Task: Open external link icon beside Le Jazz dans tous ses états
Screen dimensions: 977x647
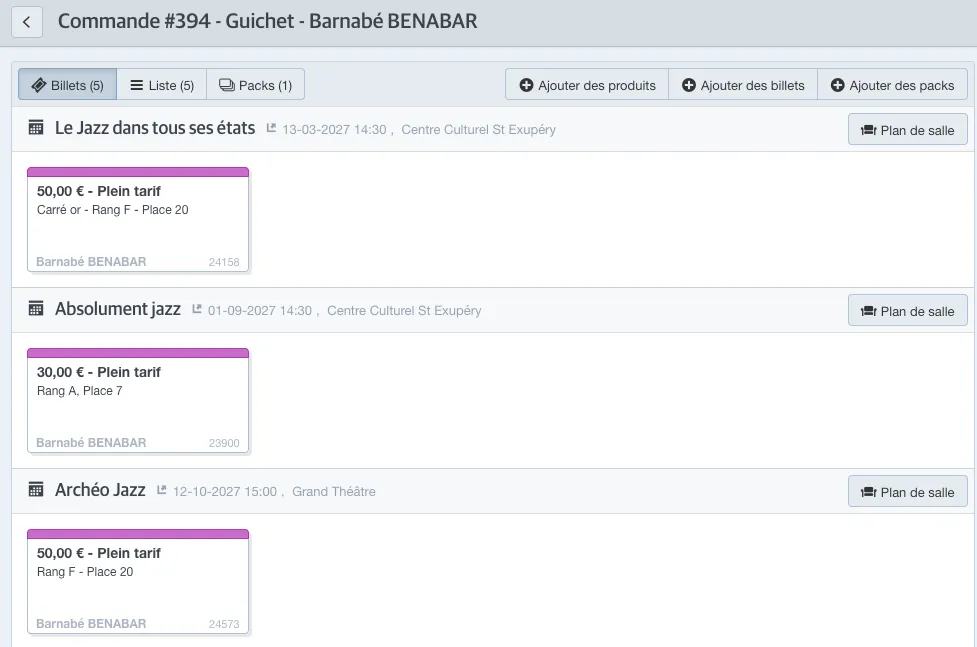Action: [x=271, y=128]
